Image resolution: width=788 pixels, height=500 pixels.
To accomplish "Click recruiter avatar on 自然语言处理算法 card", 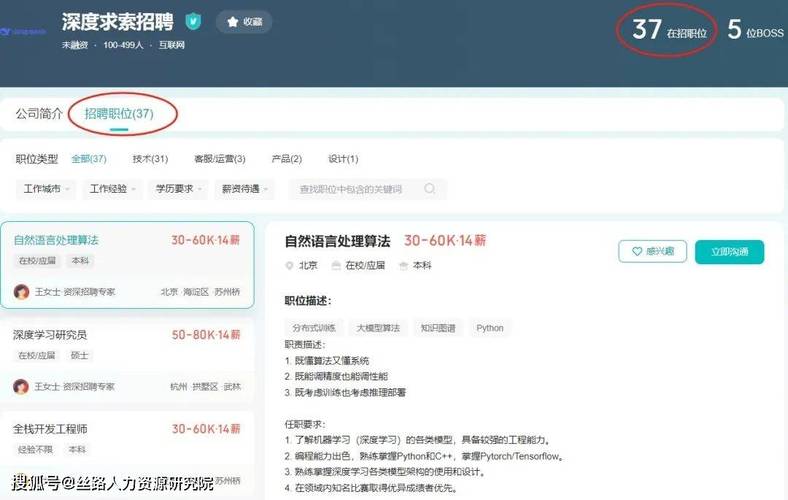I will click(x=21, y=291).
